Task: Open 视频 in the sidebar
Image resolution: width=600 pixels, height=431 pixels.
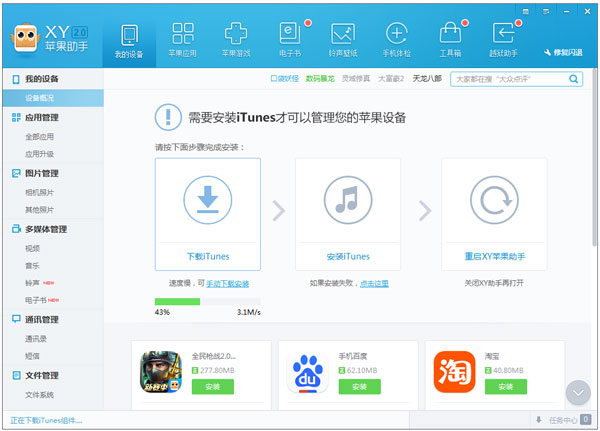Action: point(33,248)
